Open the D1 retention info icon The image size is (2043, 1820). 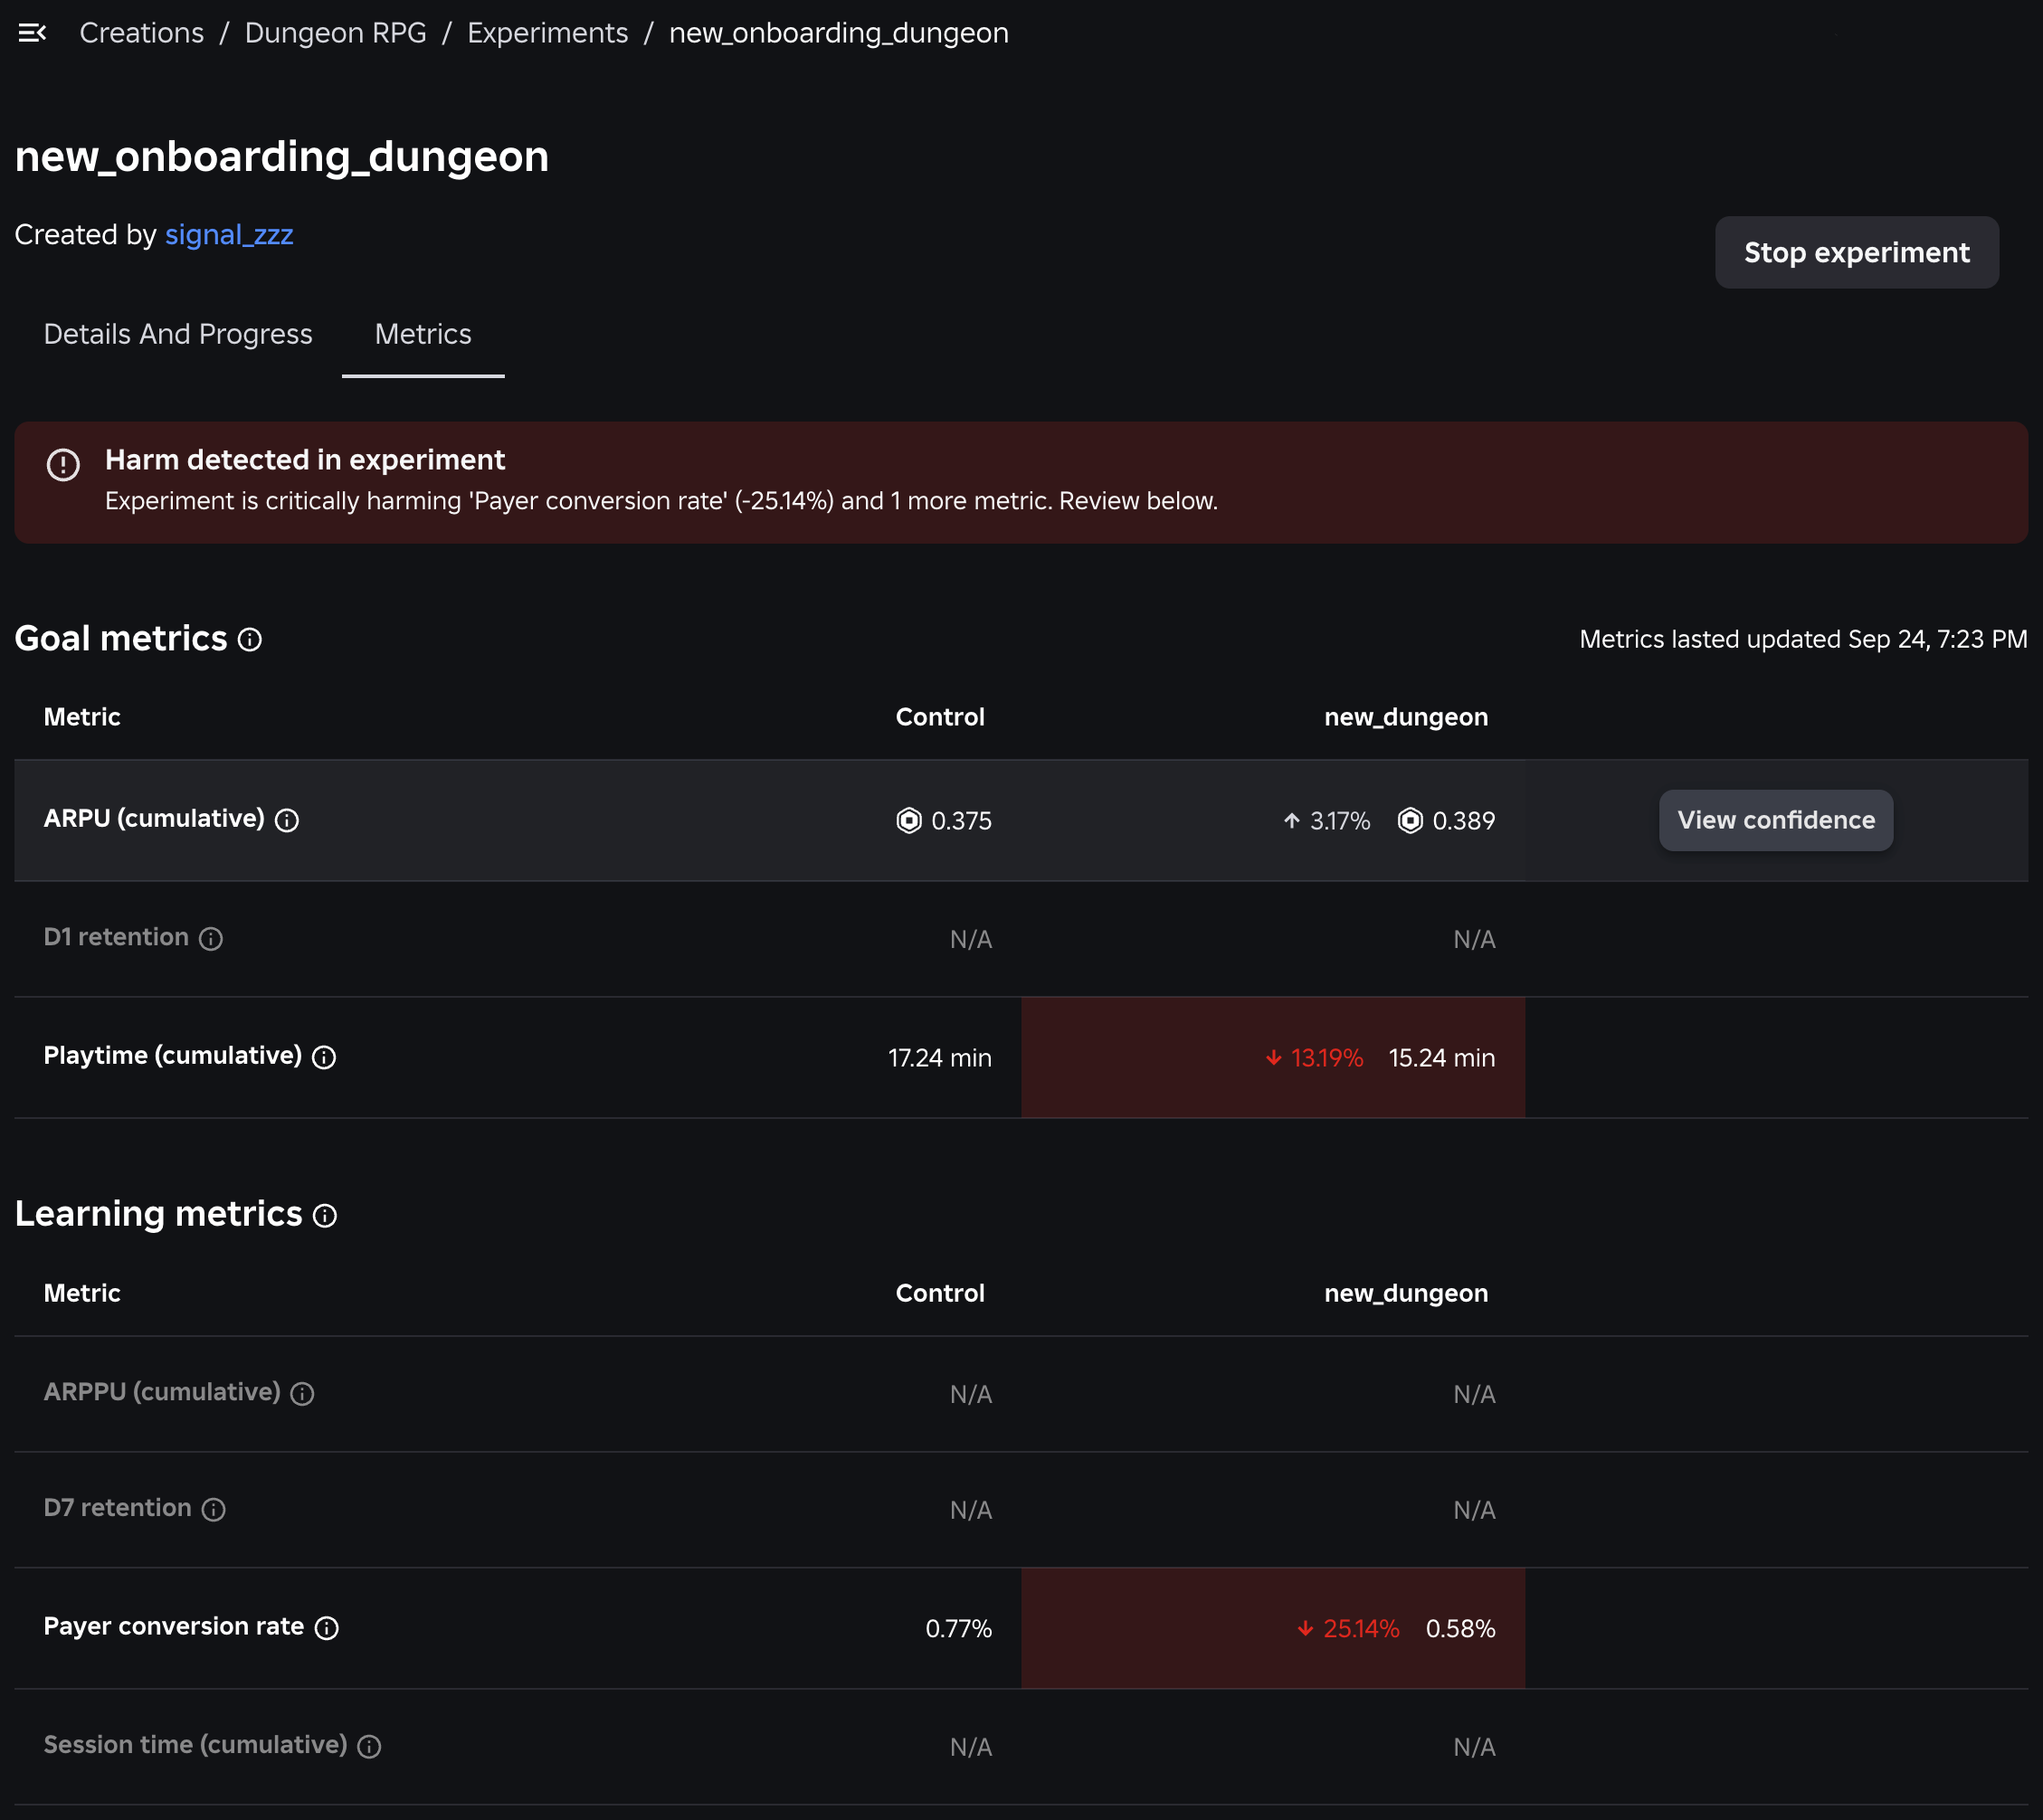click(211, 939)
